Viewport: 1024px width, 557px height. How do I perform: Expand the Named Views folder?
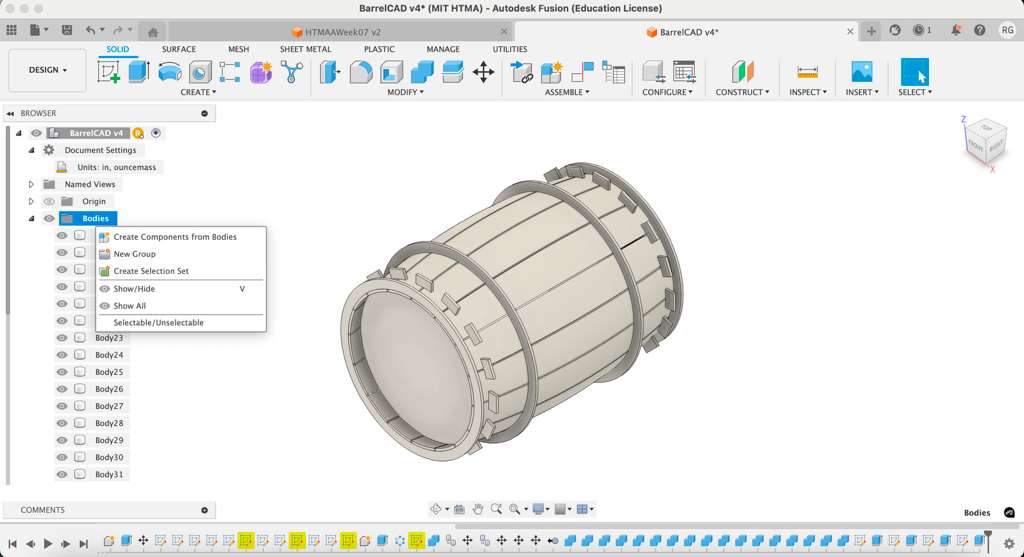pos(31,184)
